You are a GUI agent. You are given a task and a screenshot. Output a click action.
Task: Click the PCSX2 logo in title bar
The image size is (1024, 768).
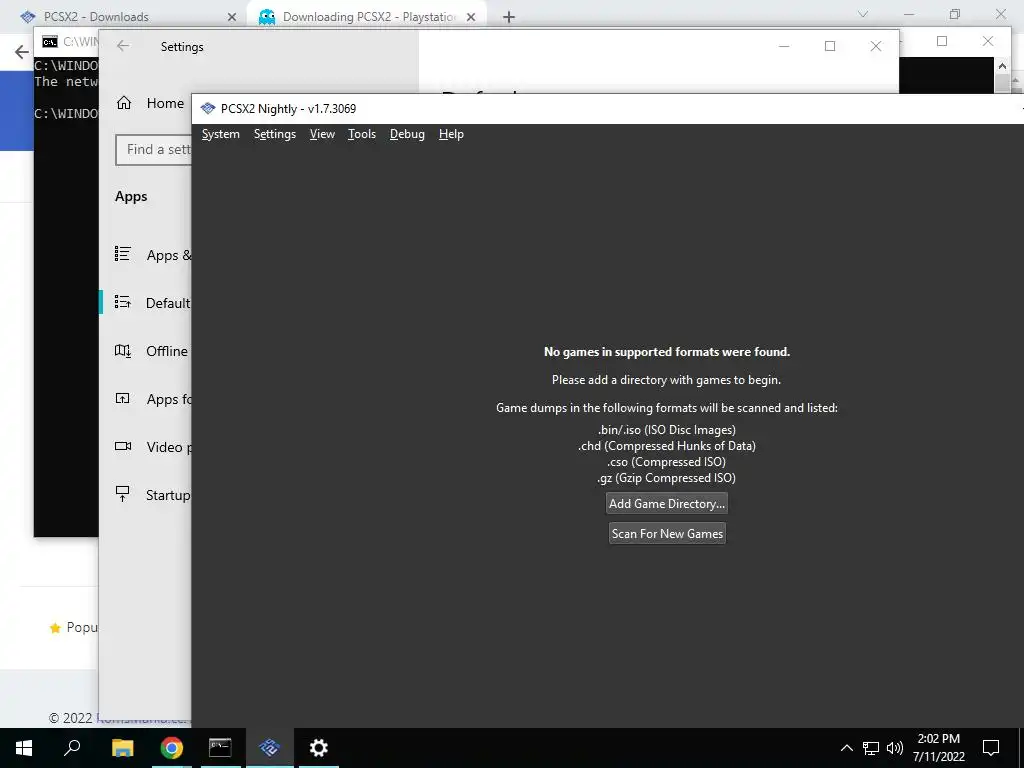tap(208, 108)
